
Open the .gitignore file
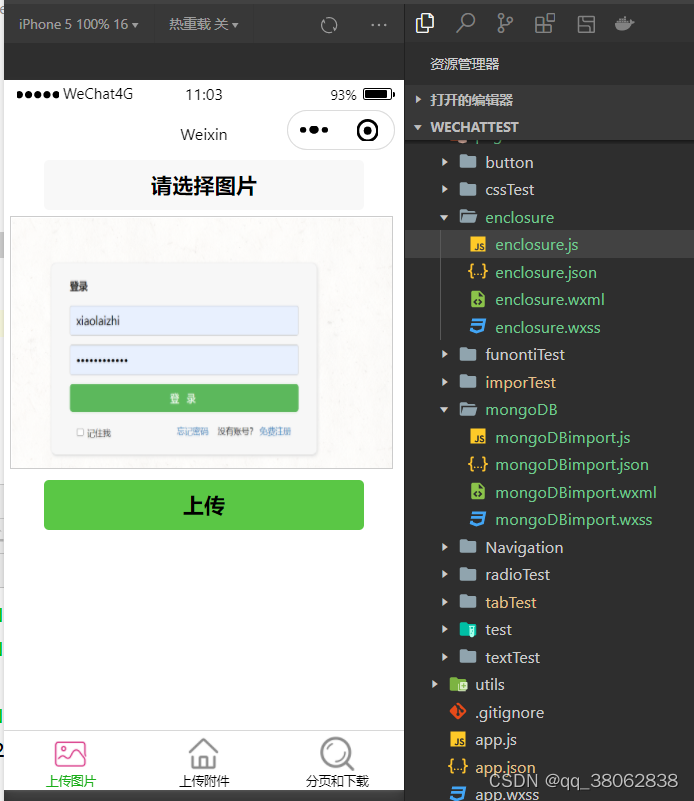549,712
